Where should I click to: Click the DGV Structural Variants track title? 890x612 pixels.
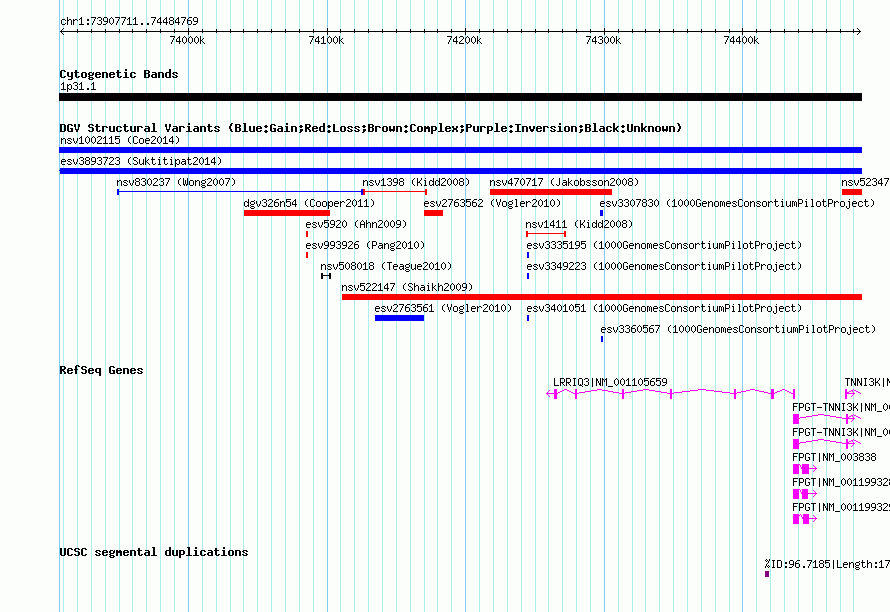370,128
